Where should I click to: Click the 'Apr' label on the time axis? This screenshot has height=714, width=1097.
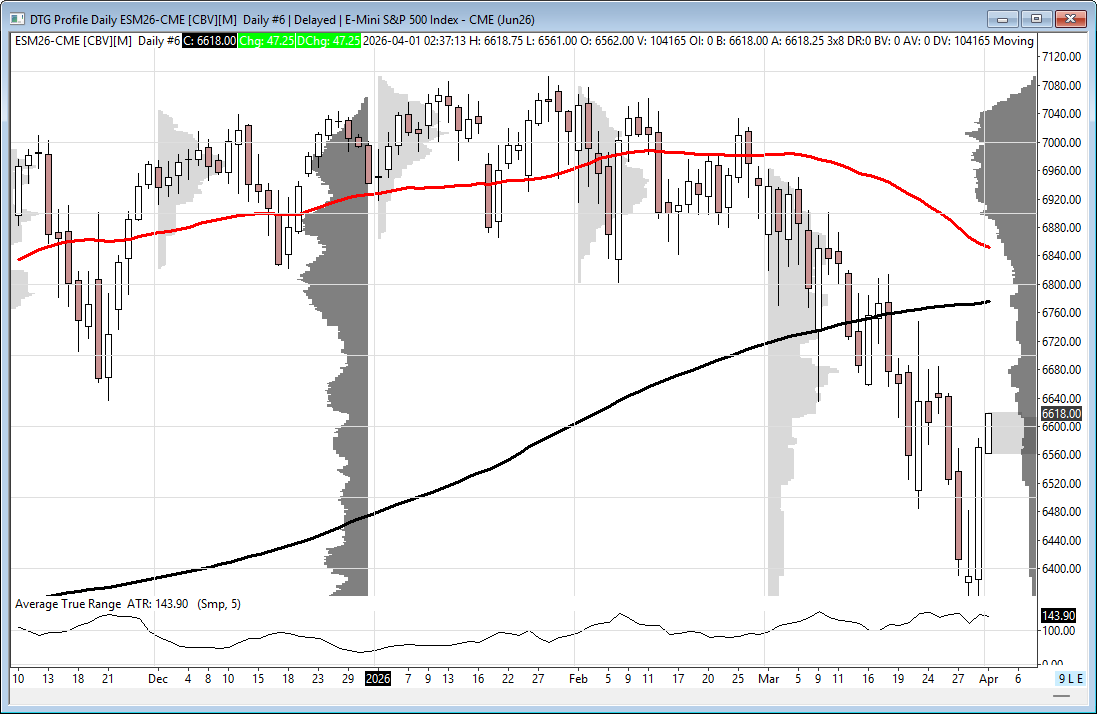[988, 678]
